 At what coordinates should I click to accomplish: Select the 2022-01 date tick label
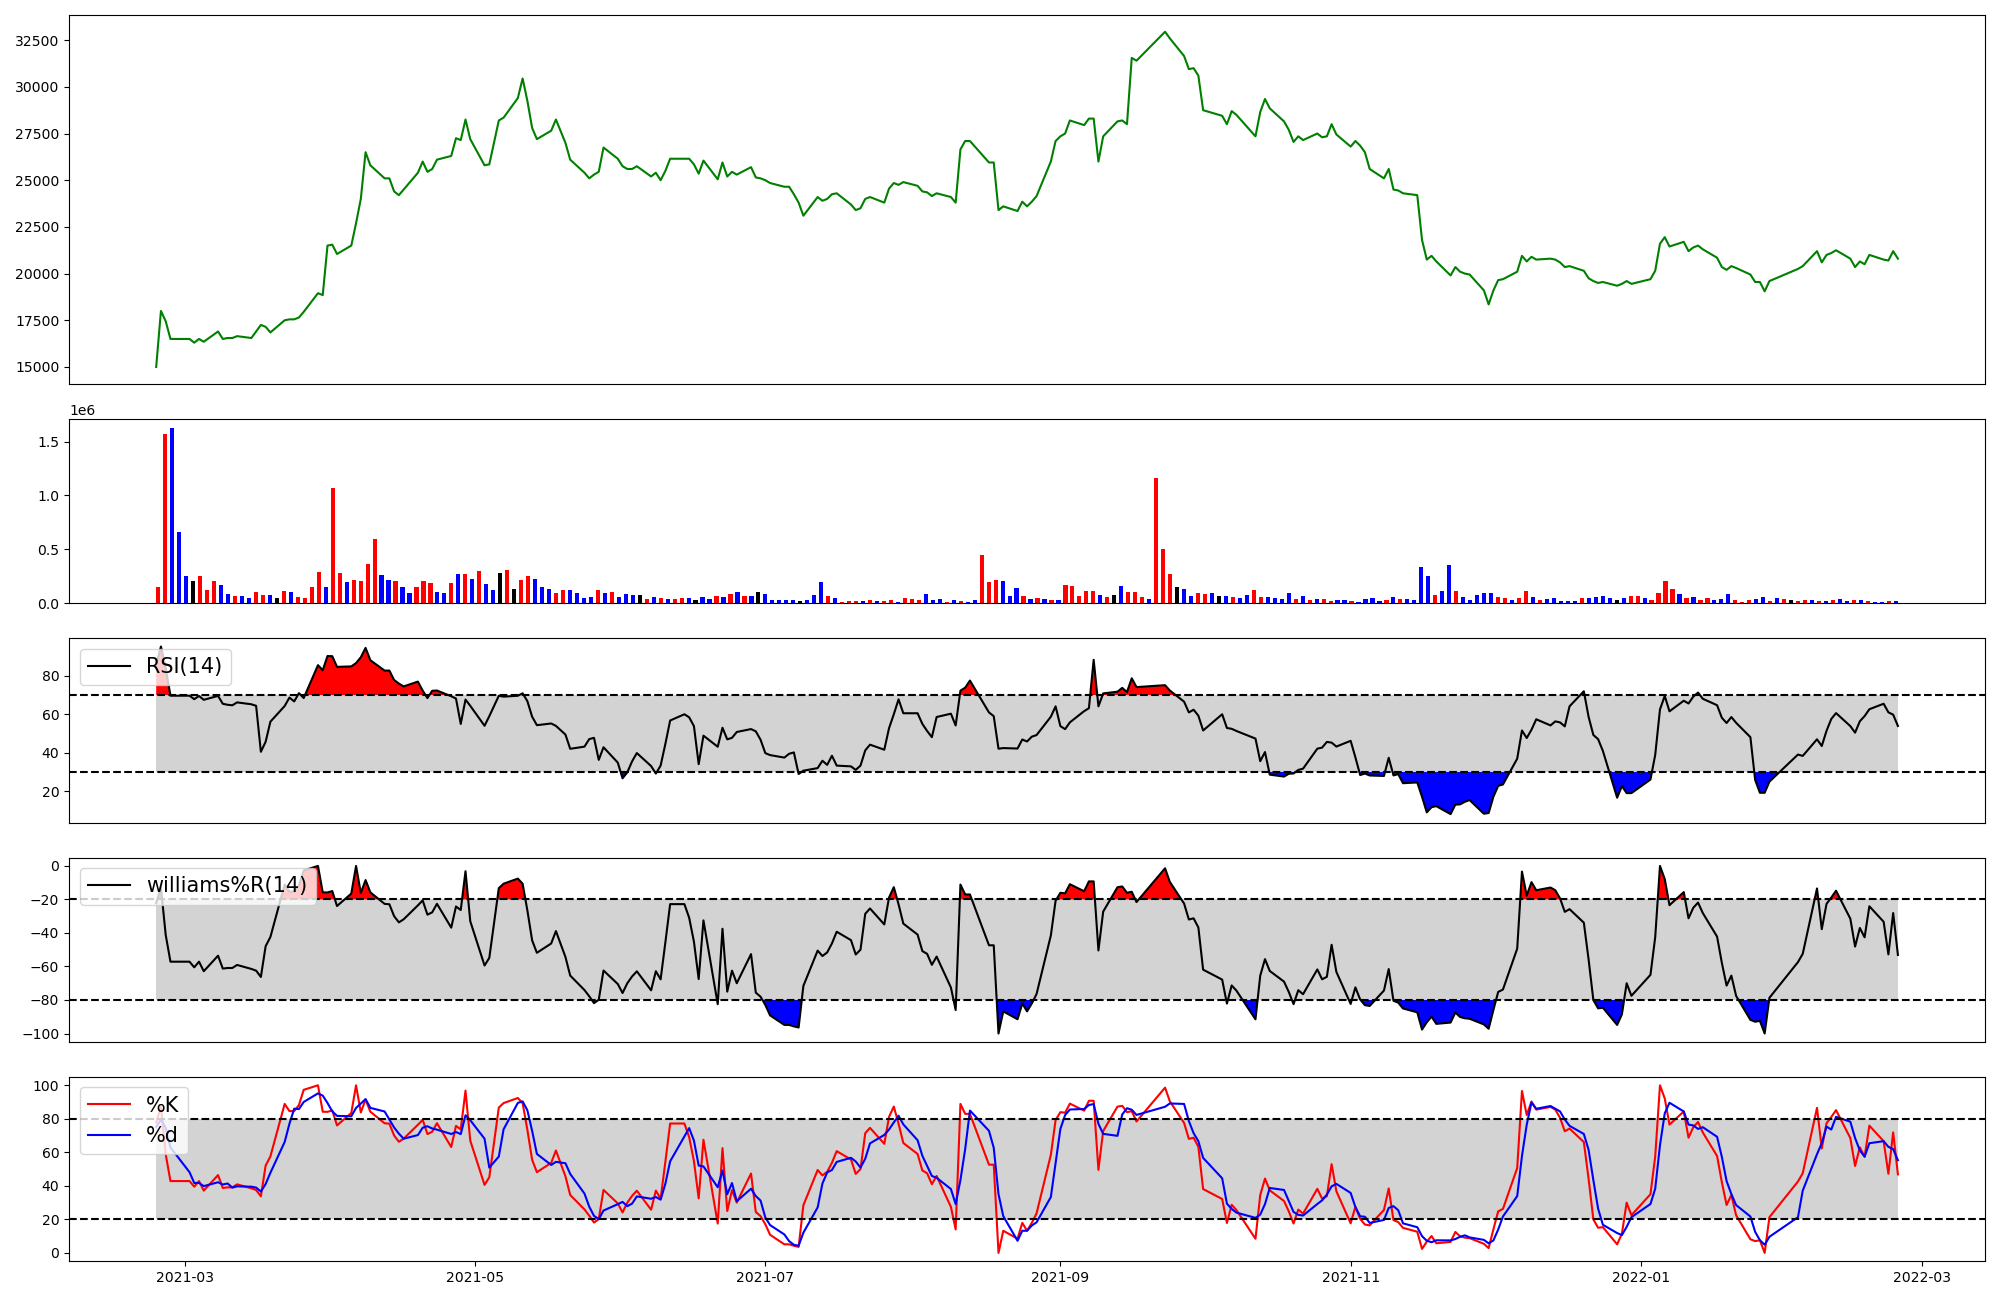tap(1641, 1276)
